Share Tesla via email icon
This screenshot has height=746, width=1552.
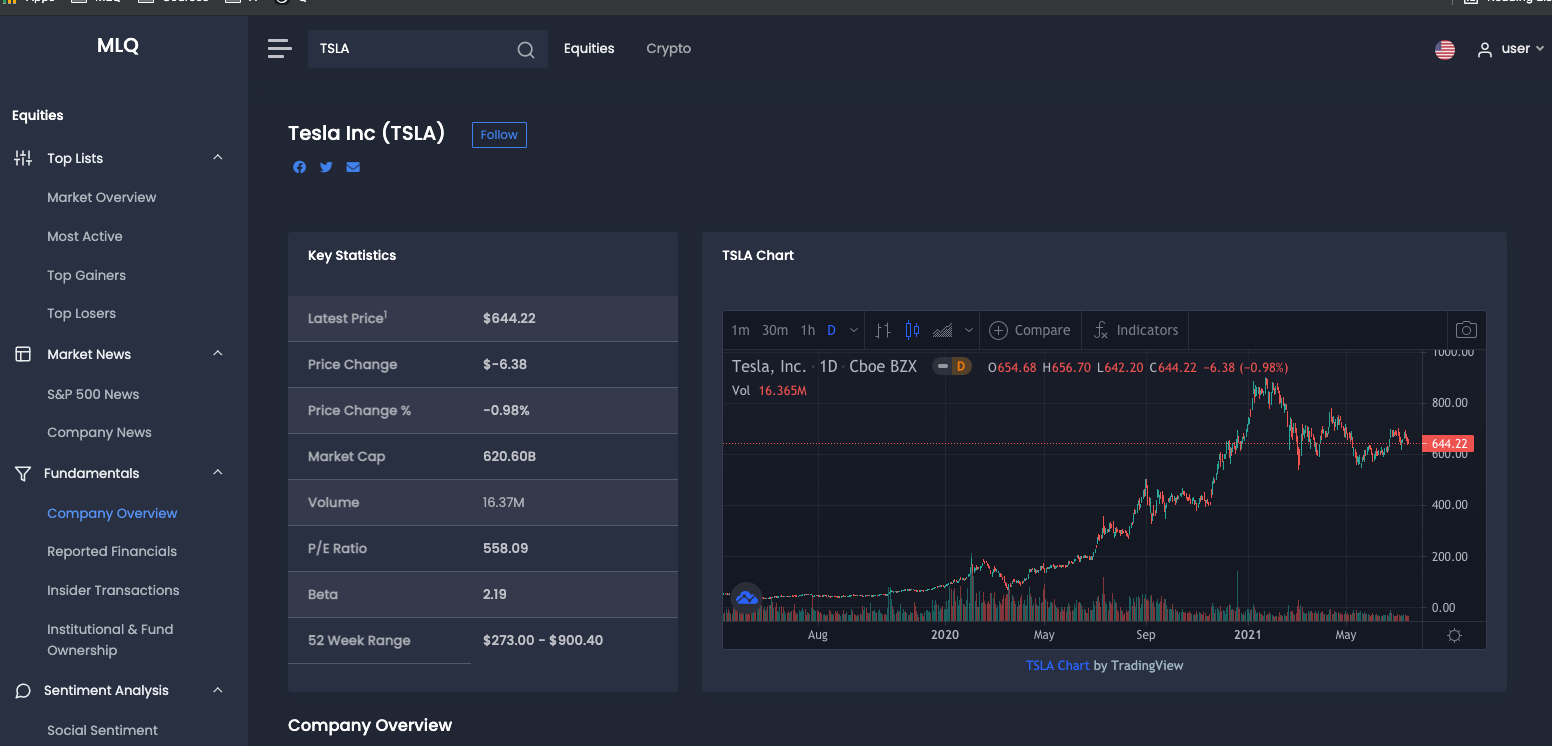[x=353, y=167]
